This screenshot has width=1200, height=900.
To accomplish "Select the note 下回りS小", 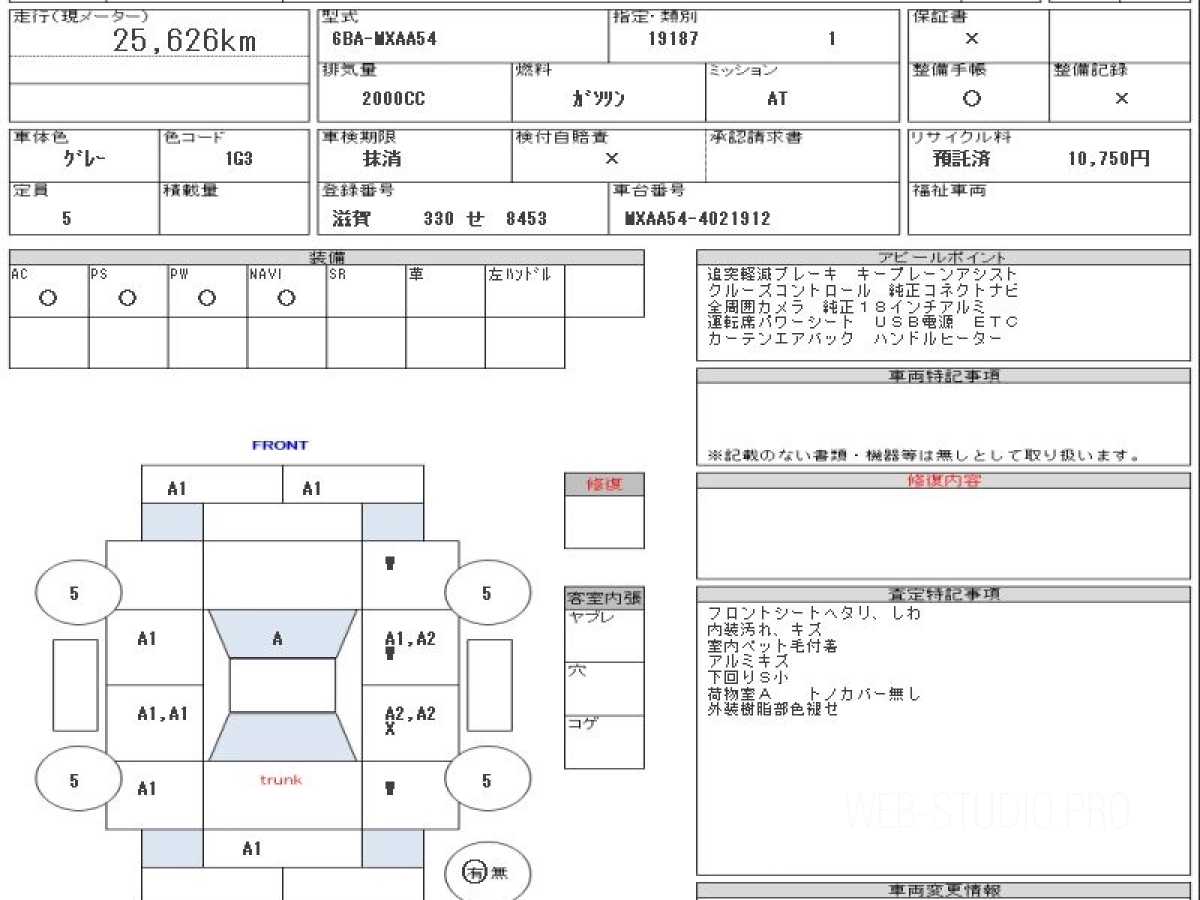I will click(x=747, y=678).
